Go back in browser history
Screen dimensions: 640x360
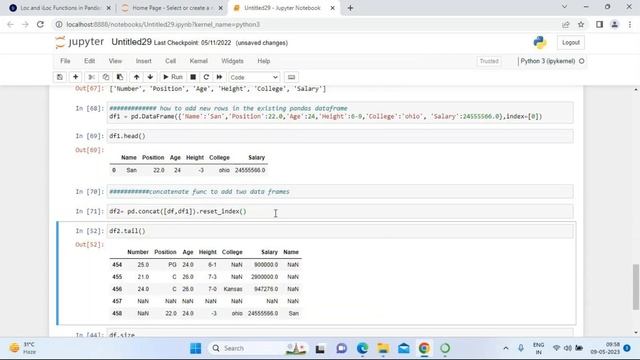pyautogui.click(x=10, y=24)
